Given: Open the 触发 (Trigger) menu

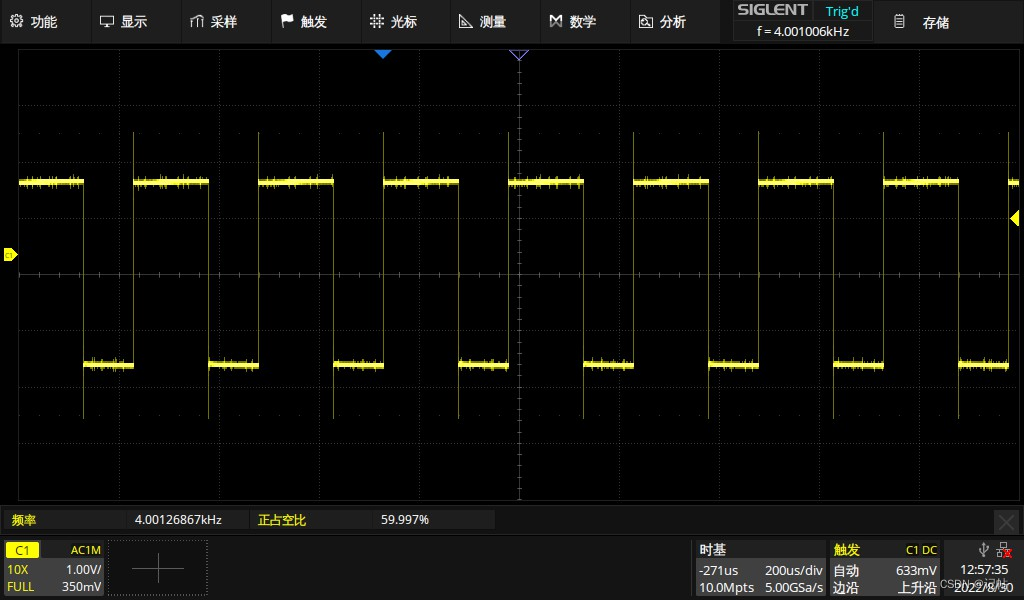Looking at the screenshot, I should 304,22.
